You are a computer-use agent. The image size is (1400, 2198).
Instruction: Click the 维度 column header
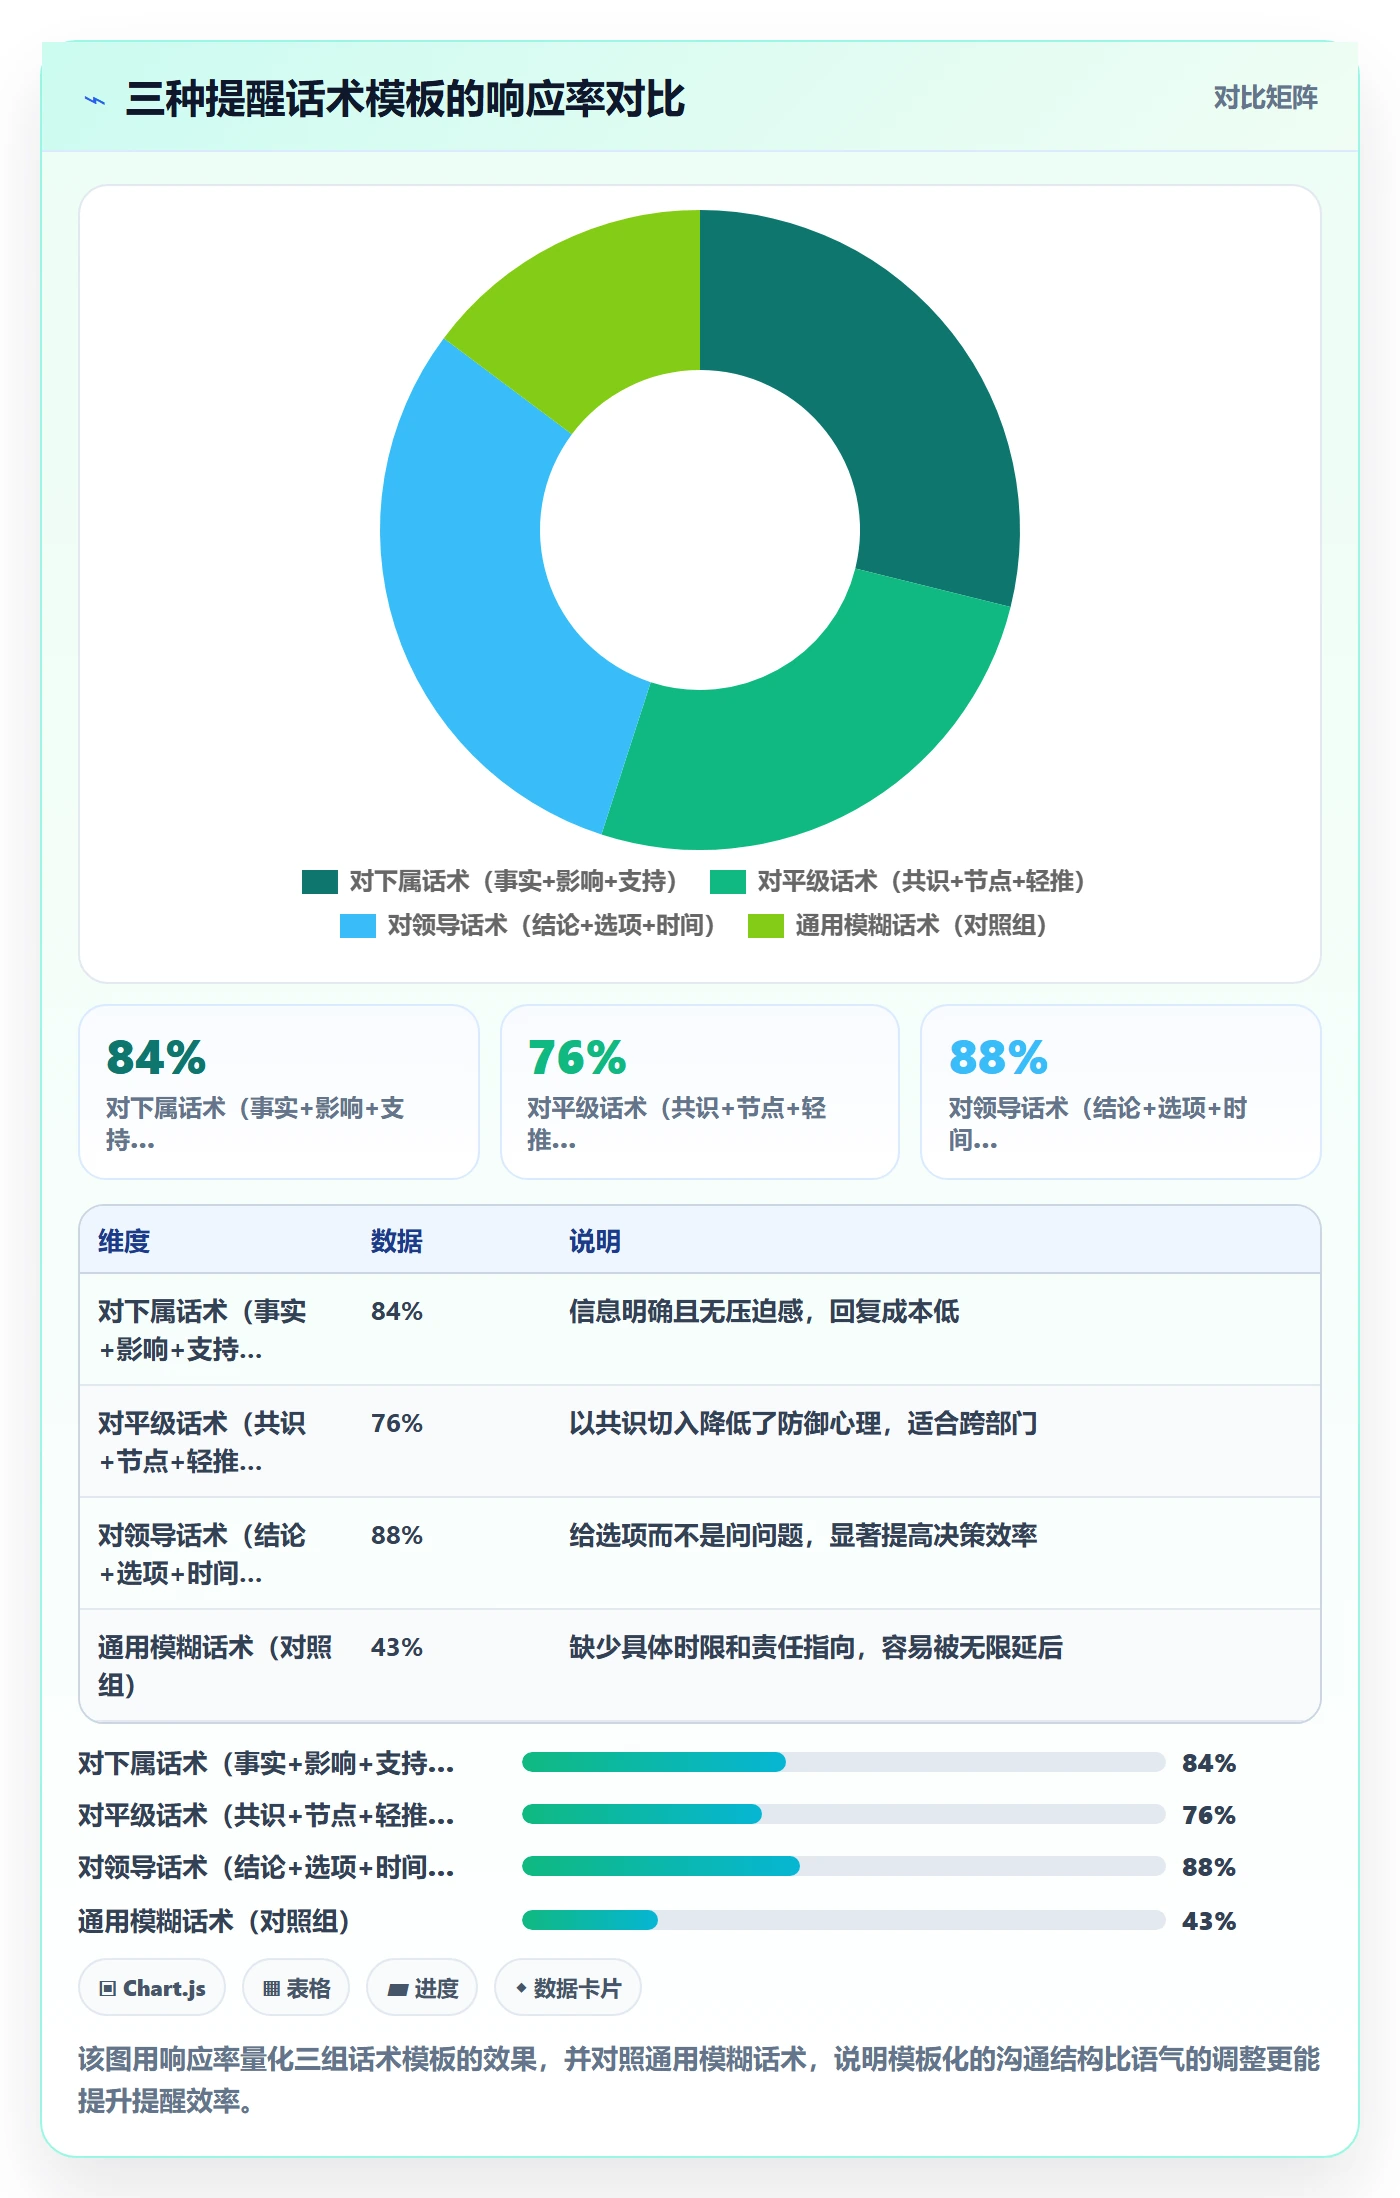[124, 1241]
